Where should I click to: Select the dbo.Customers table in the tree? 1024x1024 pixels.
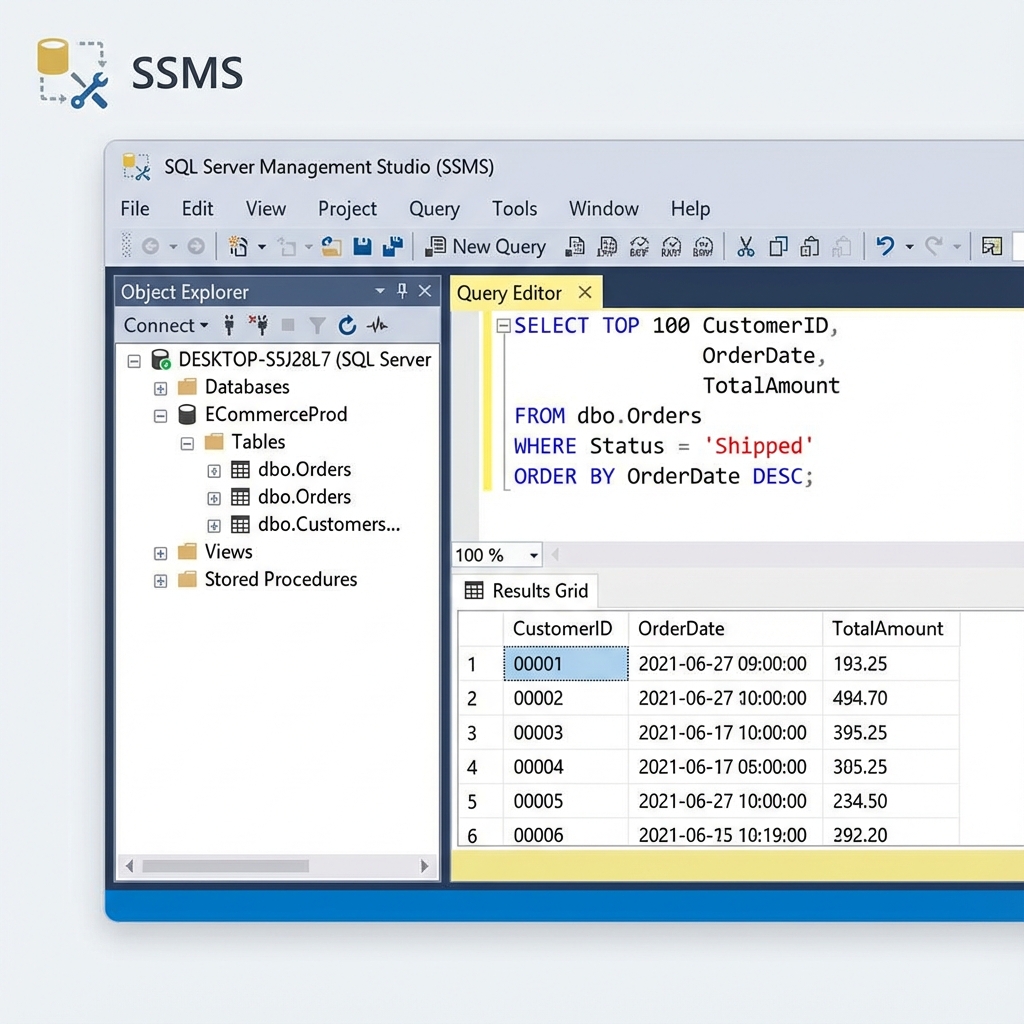pyautogui.click(x=328, y=524)
